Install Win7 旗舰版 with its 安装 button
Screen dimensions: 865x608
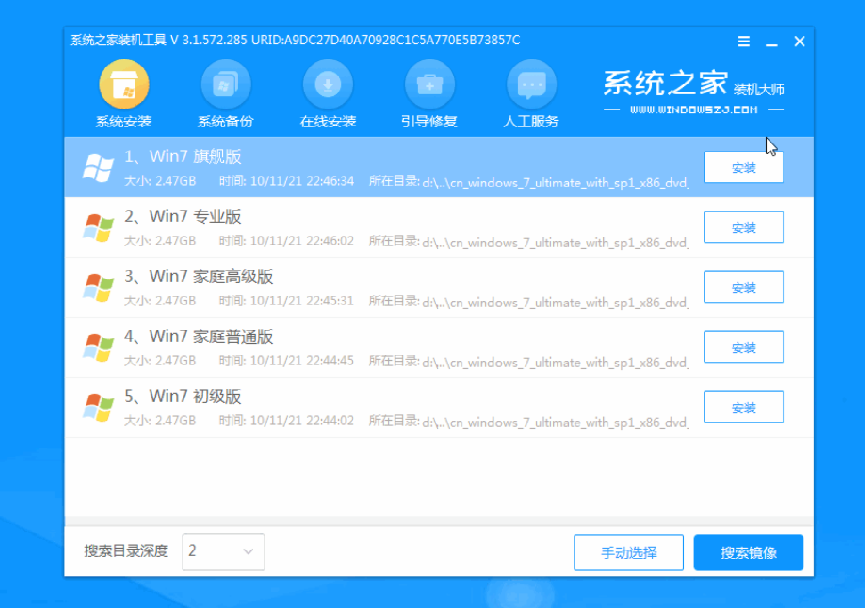point(744,167)
